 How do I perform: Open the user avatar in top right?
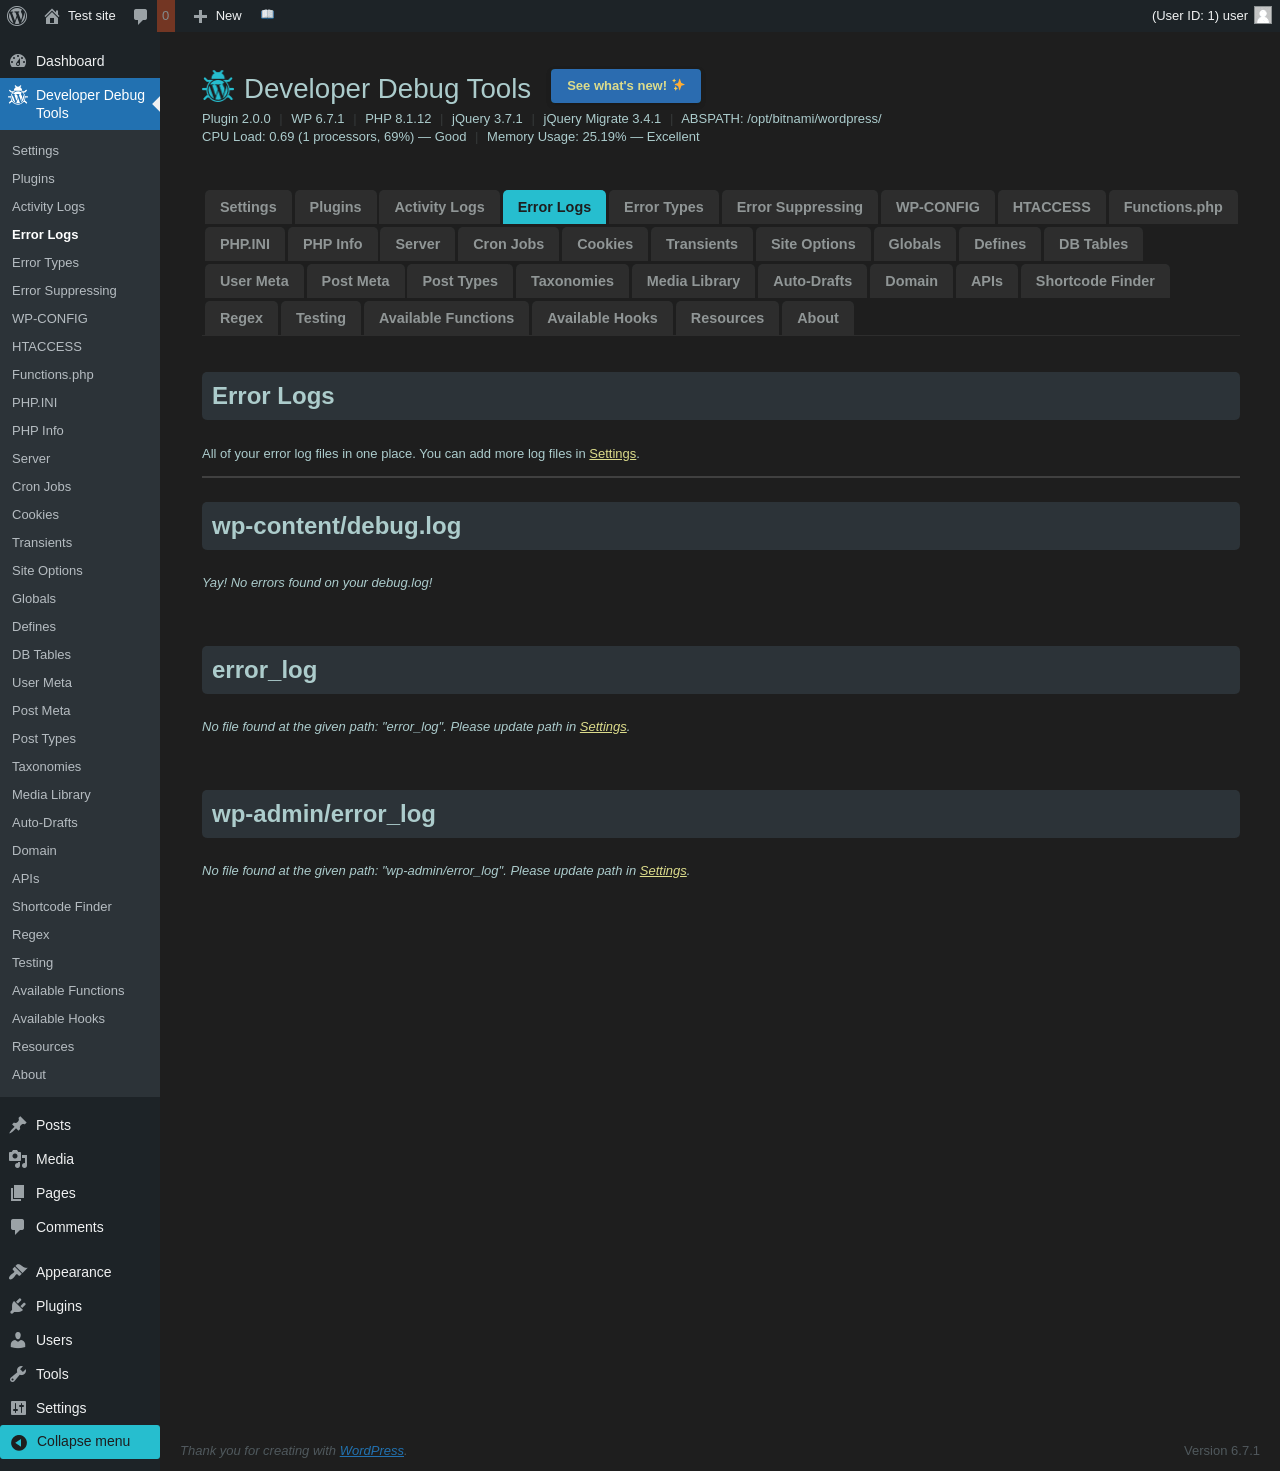pos(1262,15)
